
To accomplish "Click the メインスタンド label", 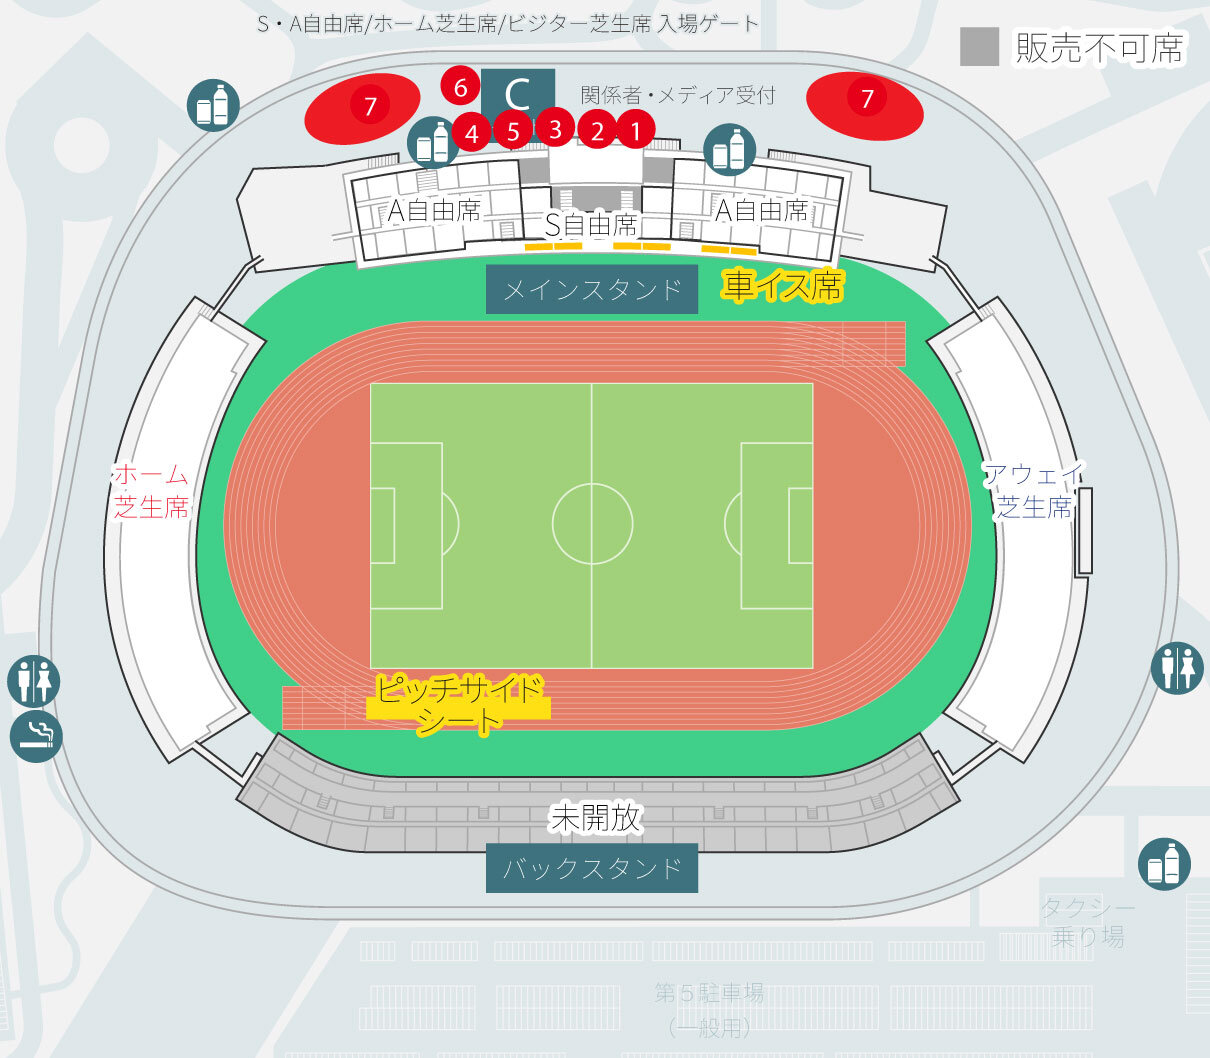I will click(592, 290).
